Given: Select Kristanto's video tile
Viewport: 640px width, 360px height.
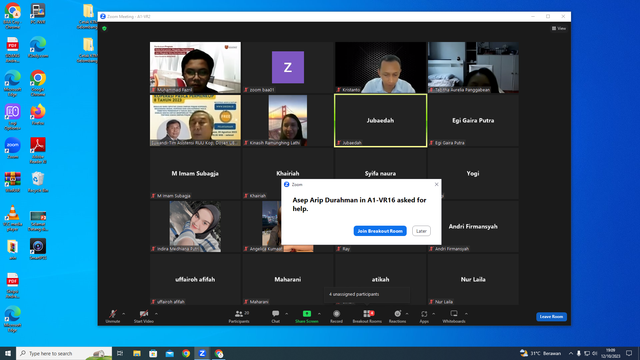Looking at the screenshot, I should tap(380, 67).
